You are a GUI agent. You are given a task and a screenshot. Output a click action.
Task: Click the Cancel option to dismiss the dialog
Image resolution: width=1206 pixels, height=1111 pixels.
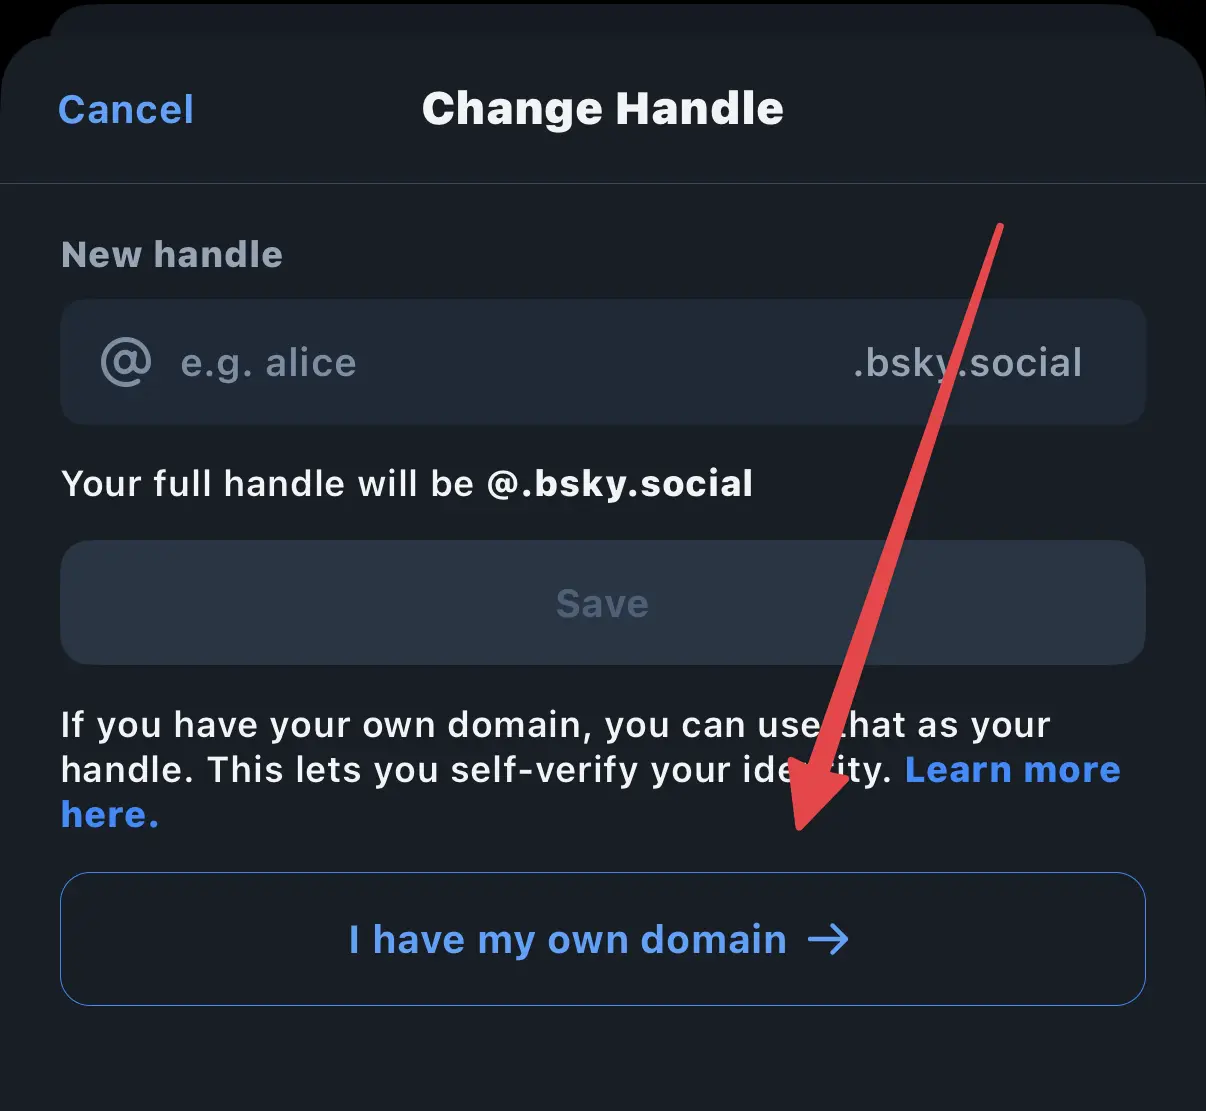pos(126,109)
